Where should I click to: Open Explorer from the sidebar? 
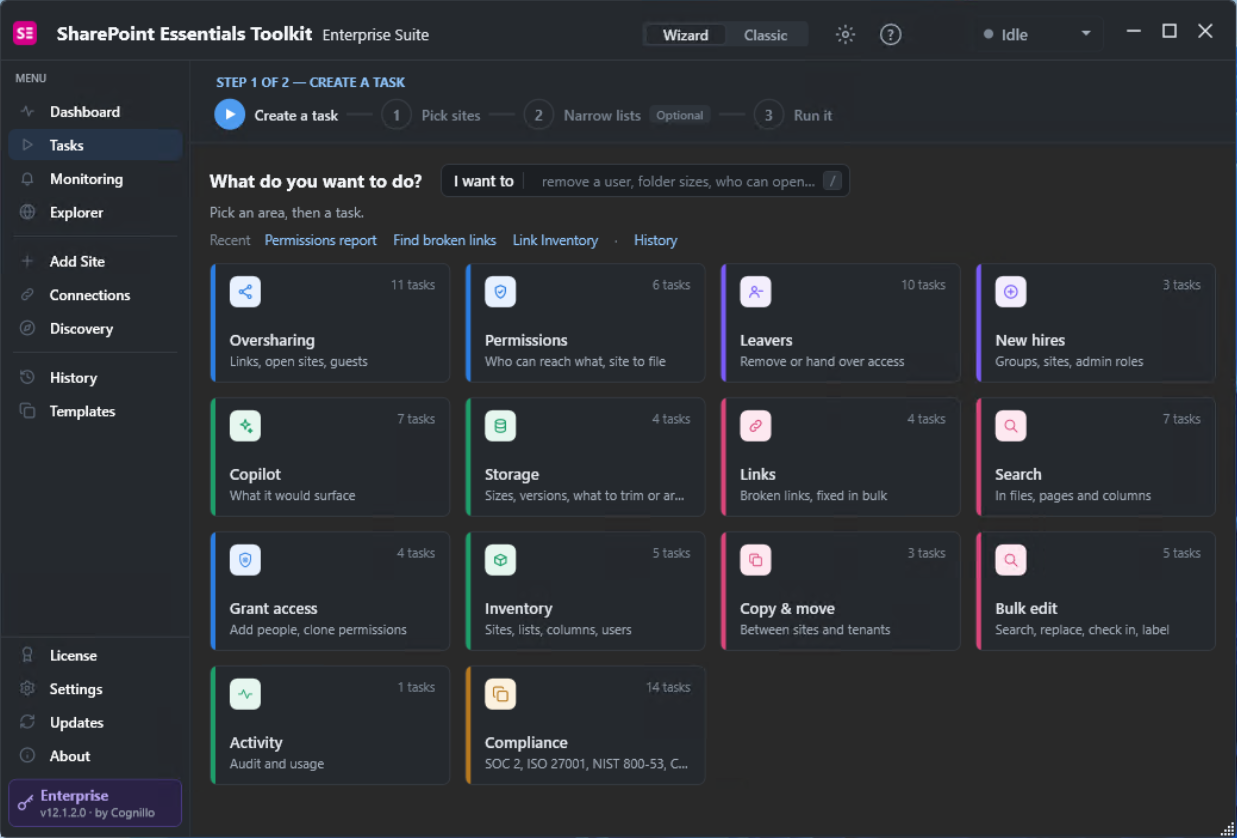[x=95, y=212]
